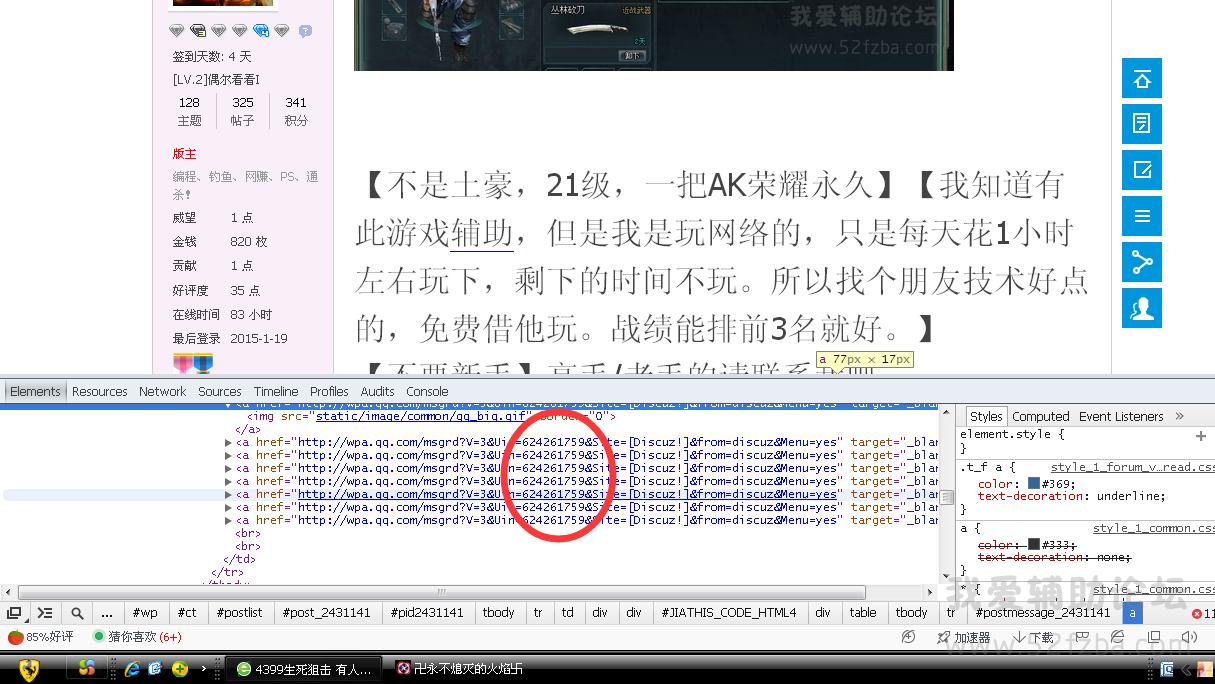This screenshot has width=1215, height=684.
Task: Click the three-lines menu sidebar icon
Action: (x=1142, y=216)
